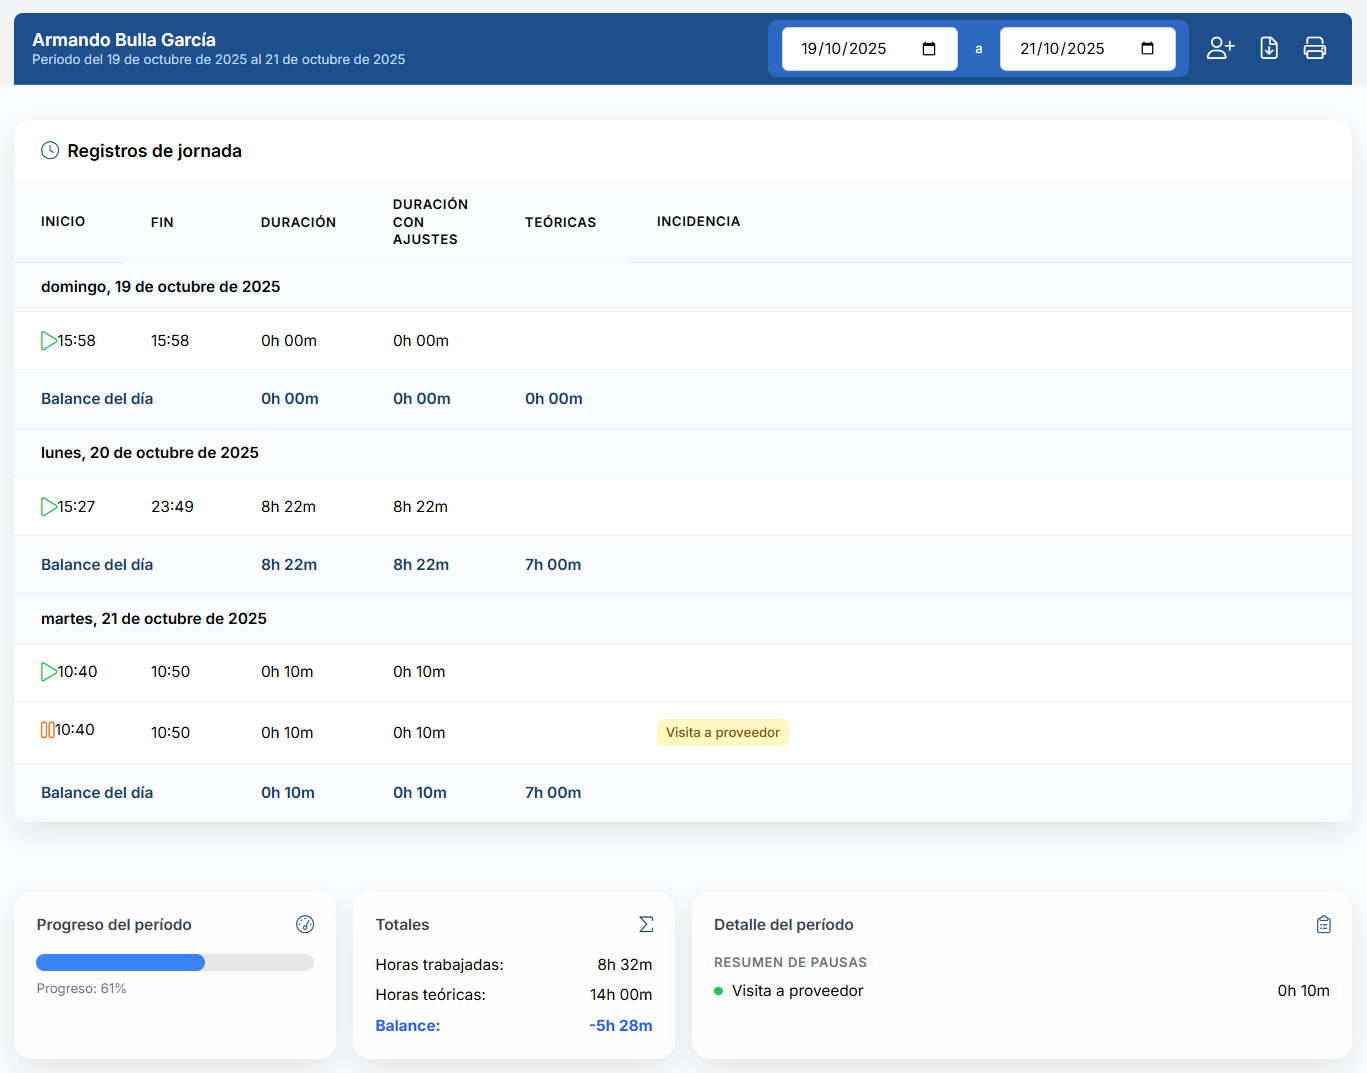Click the sigma icon in Totales card
Image resolution: width=1367 pixels, height=1073 pixels.
tap(646, 924)
